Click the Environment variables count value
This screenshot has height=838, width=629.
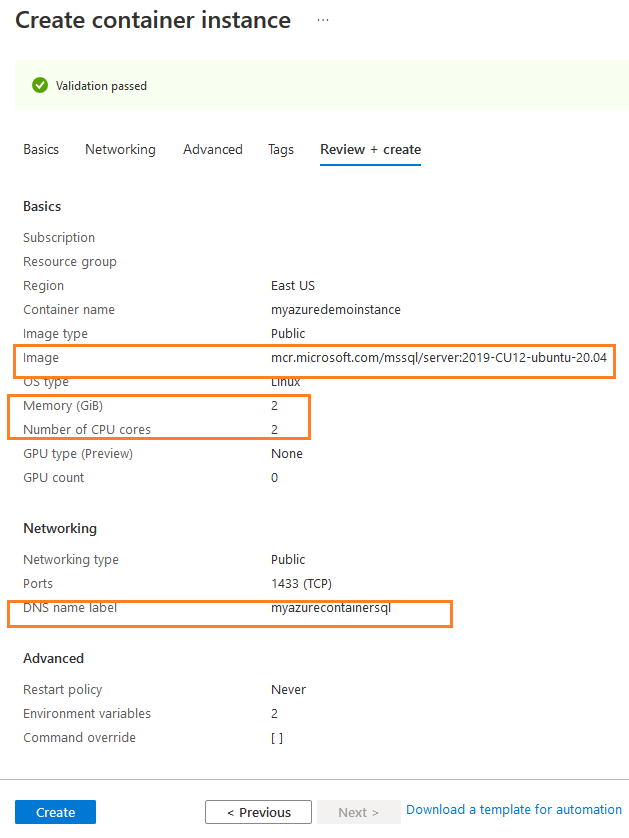(275, 714)
